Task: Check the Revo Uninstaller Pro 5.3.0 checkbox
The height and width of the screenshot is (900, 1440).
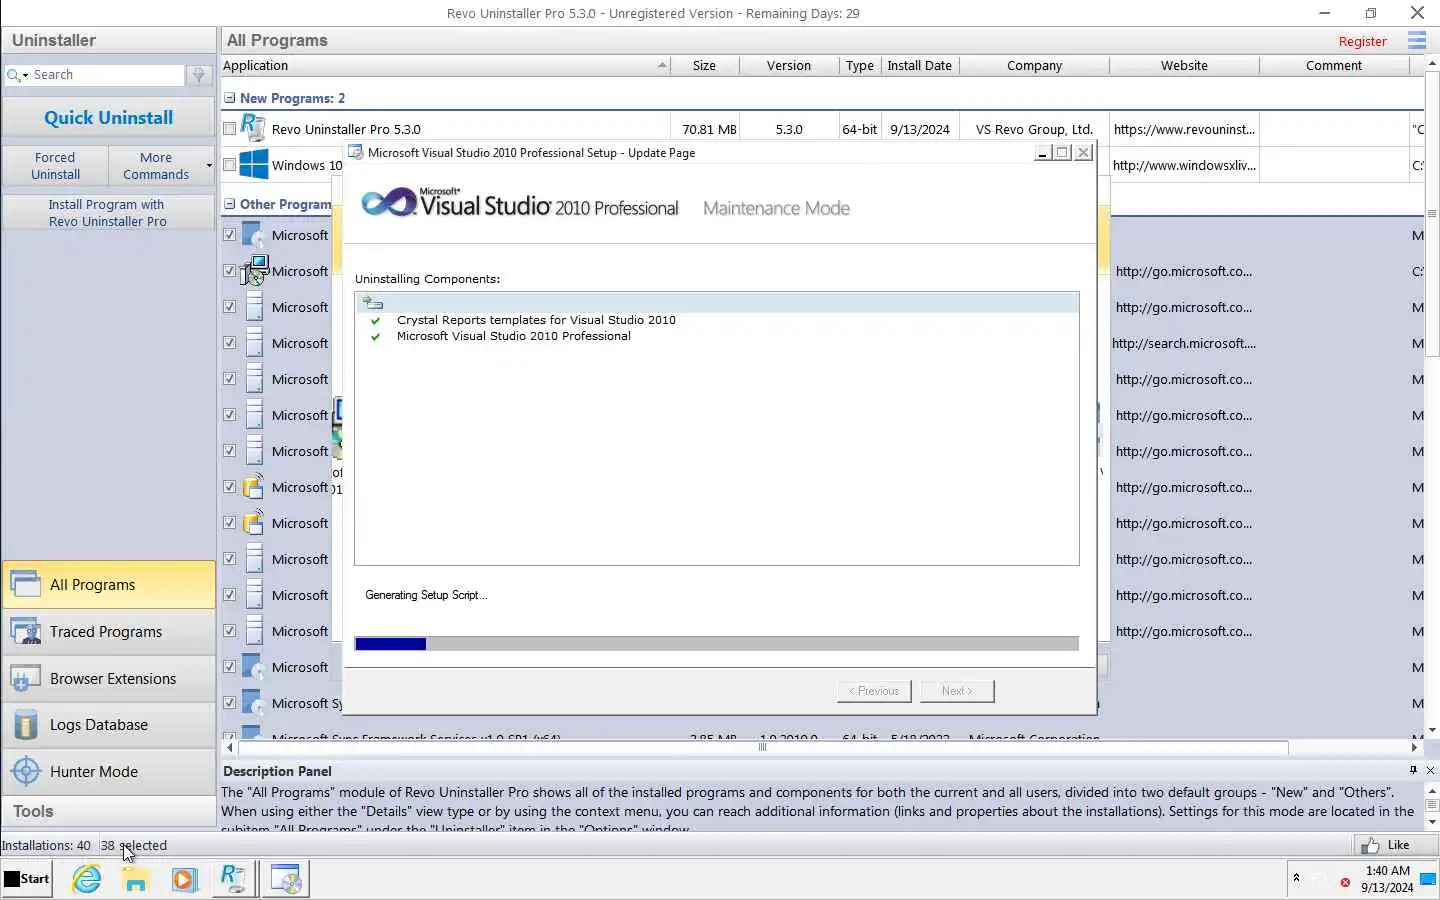Action: coord(230,129)
